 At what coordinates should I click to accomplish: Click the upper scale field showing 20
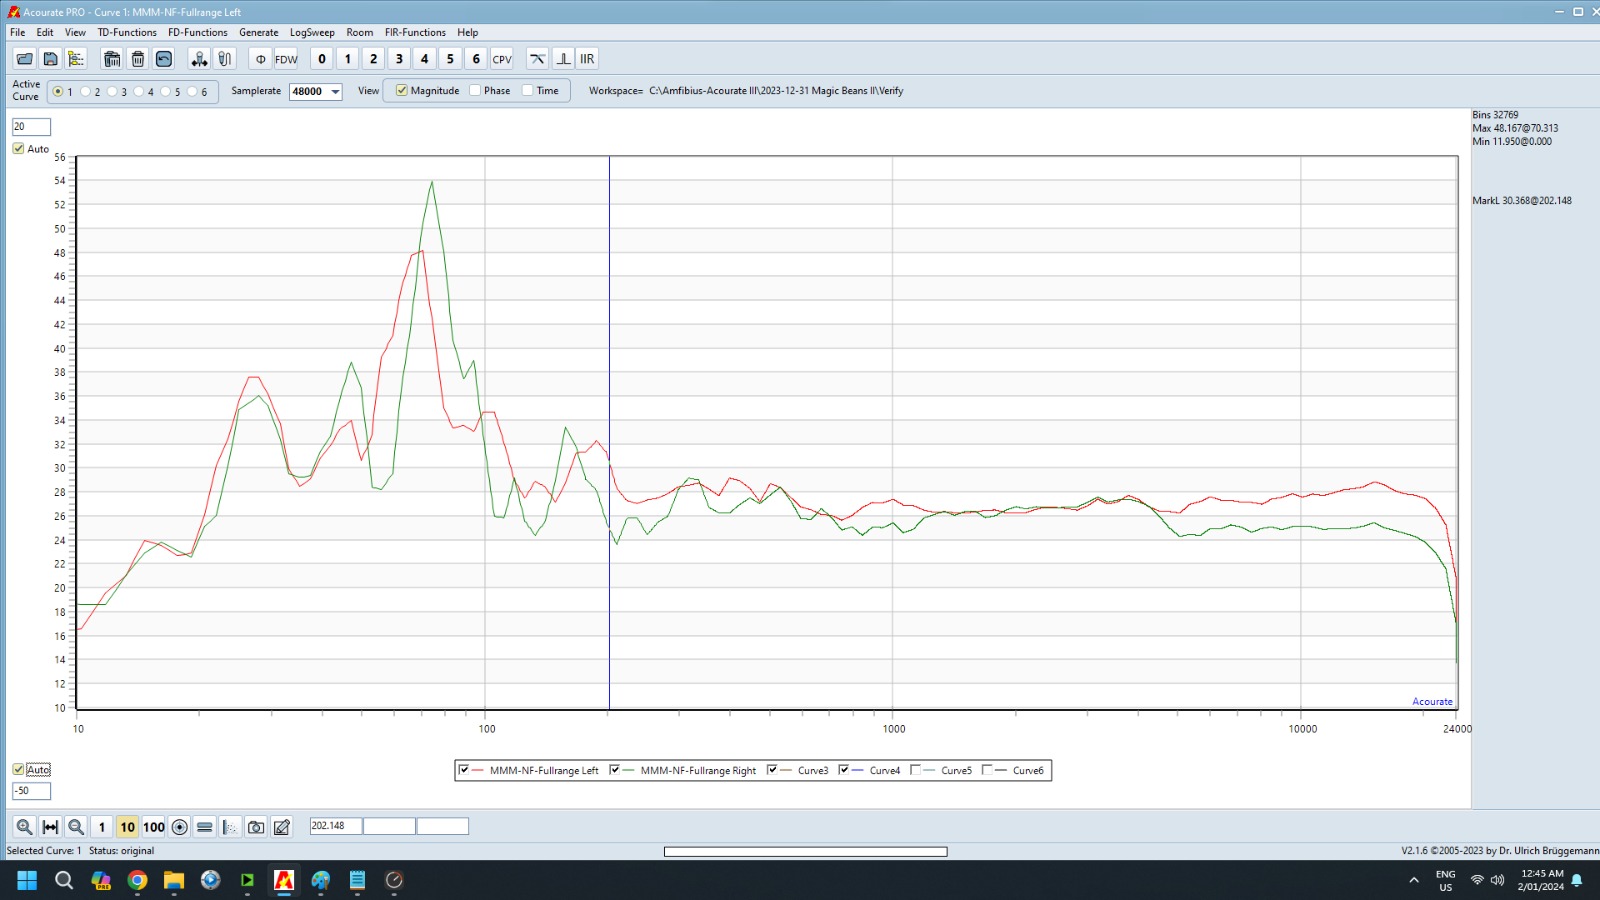point(31,127)
